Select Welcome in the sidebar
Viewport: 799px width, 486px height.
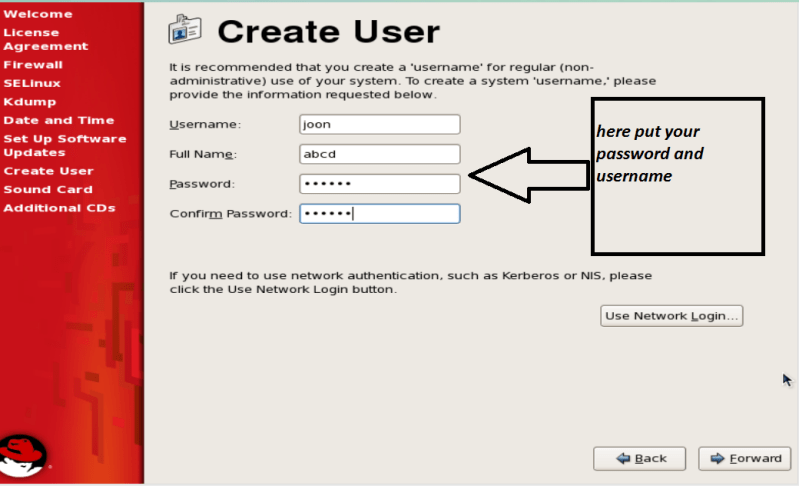click(x=38, y=14)
